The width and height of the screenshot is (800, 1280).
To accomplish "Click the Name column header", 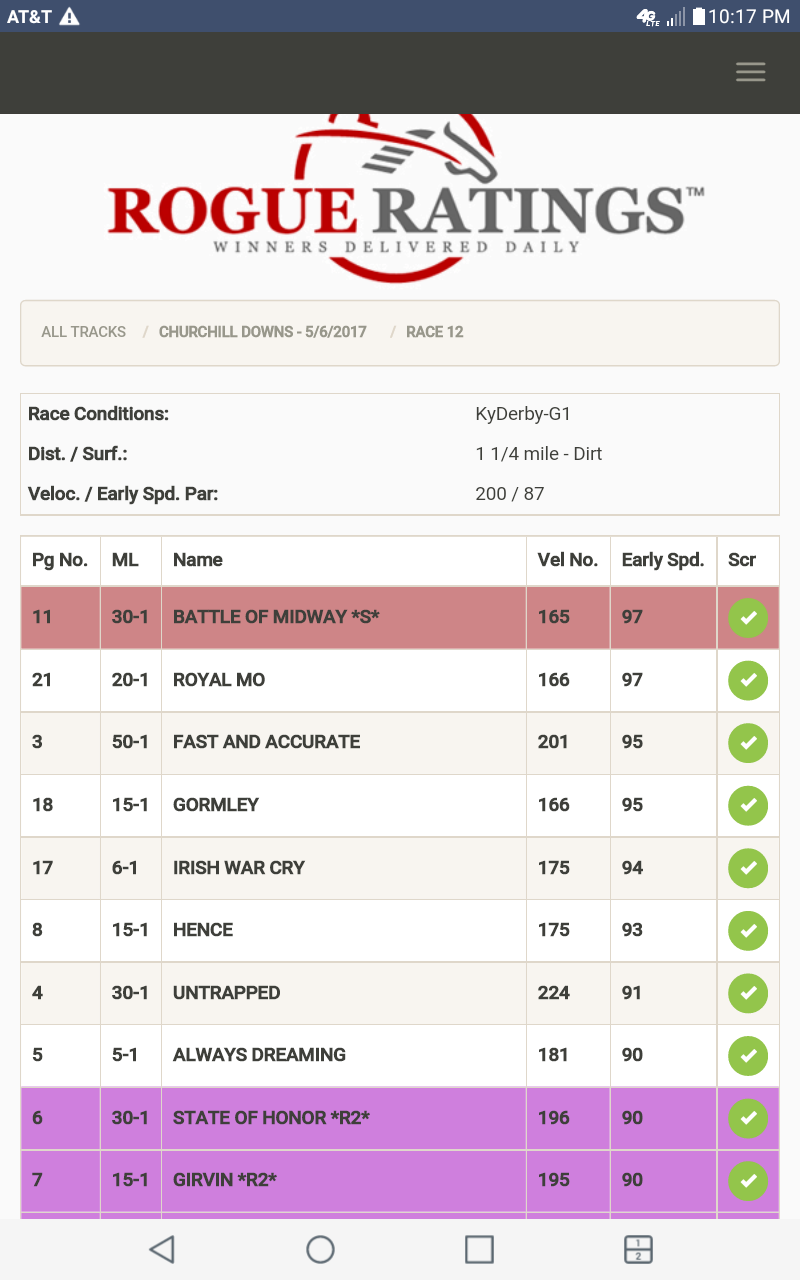I will 198,560.
